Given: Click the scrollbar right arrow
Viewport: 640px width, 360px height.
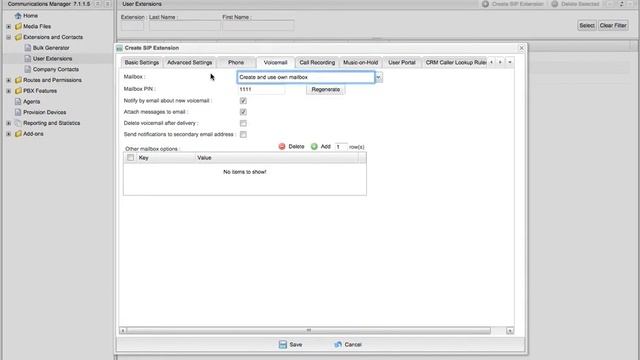Looking at the screenshot, I should pyautogui.click(x=510, y=331).
